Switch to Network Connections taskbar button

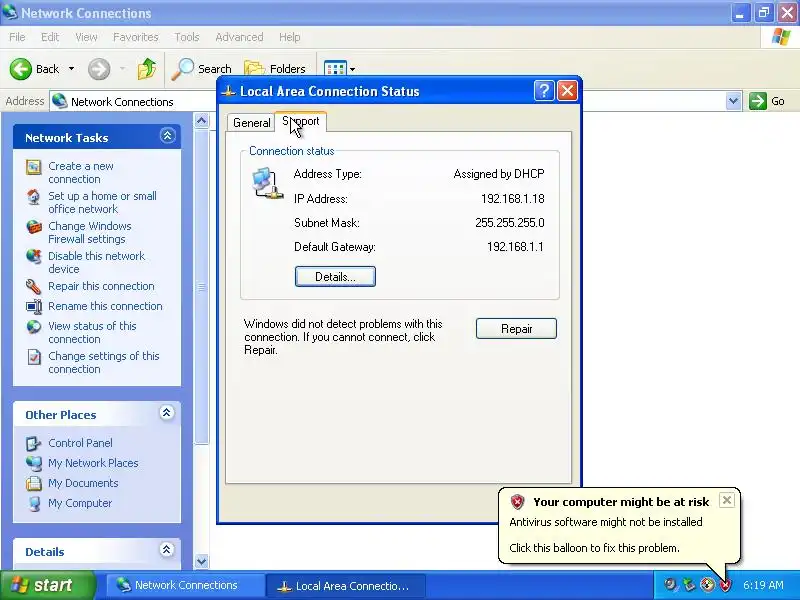(x=185, y=585)
